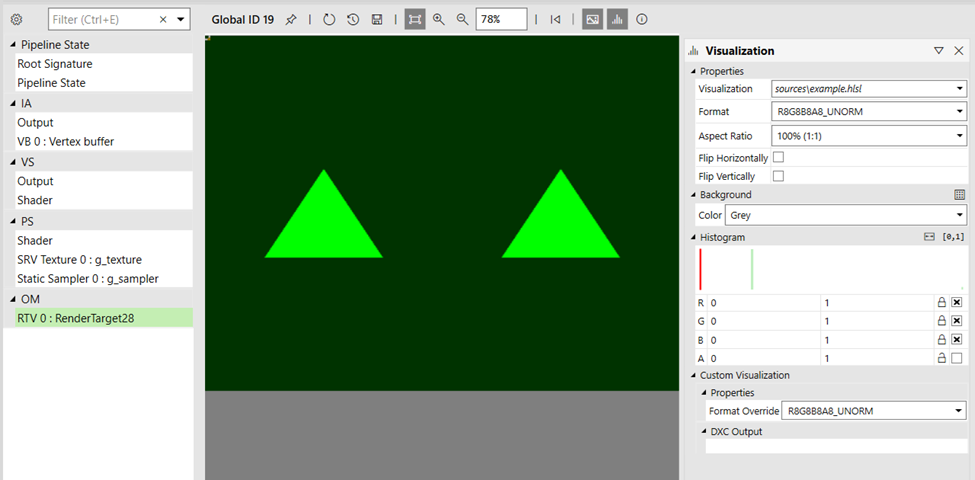Collapse the DXC Output section
Image resolution: width=975 pixels, height=480 pixels.
pos(704,432)
